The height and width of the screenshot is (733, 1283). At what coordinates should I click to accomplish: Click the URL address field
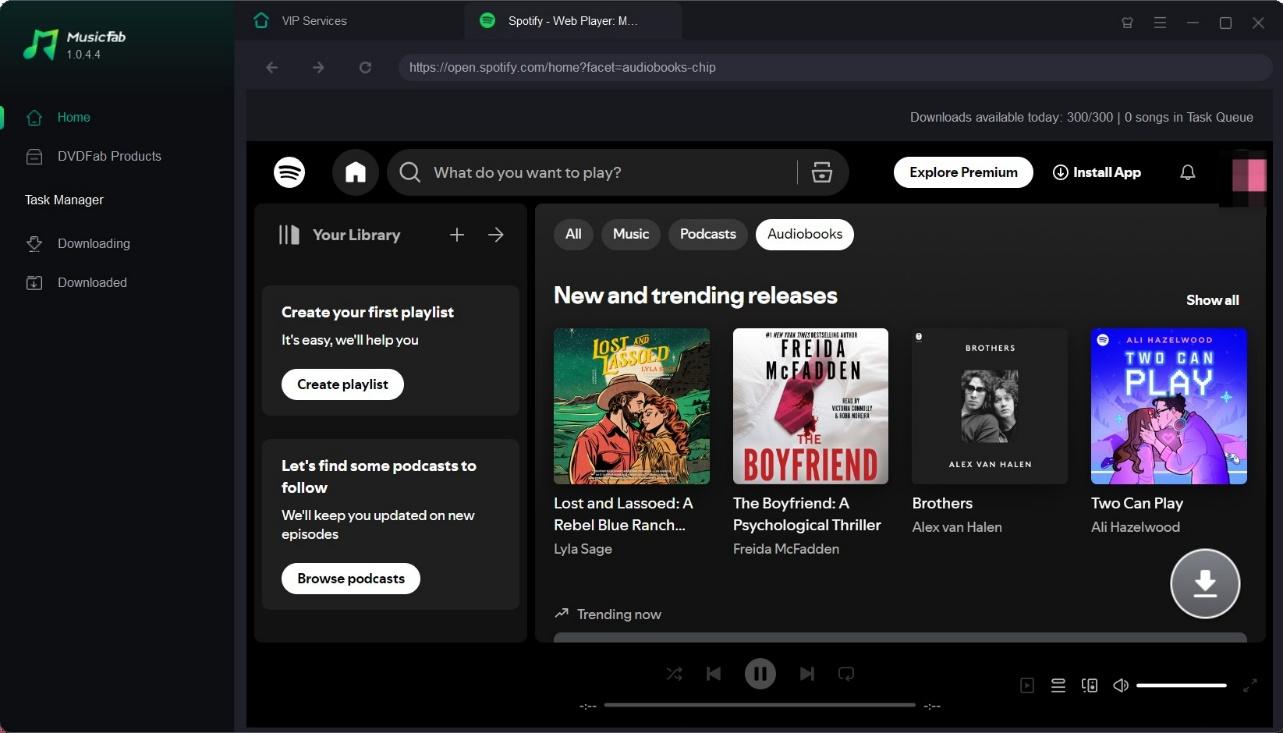pyautogui.click(x=836, y=67)
